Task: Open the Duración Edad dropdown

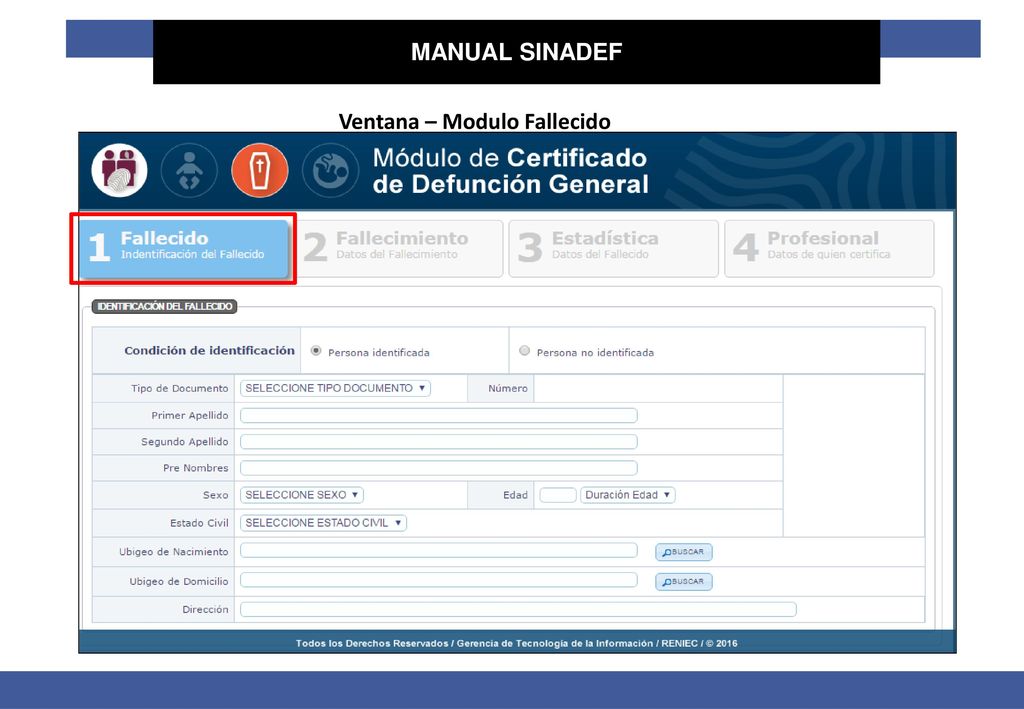Action: (x=628, y=495)
